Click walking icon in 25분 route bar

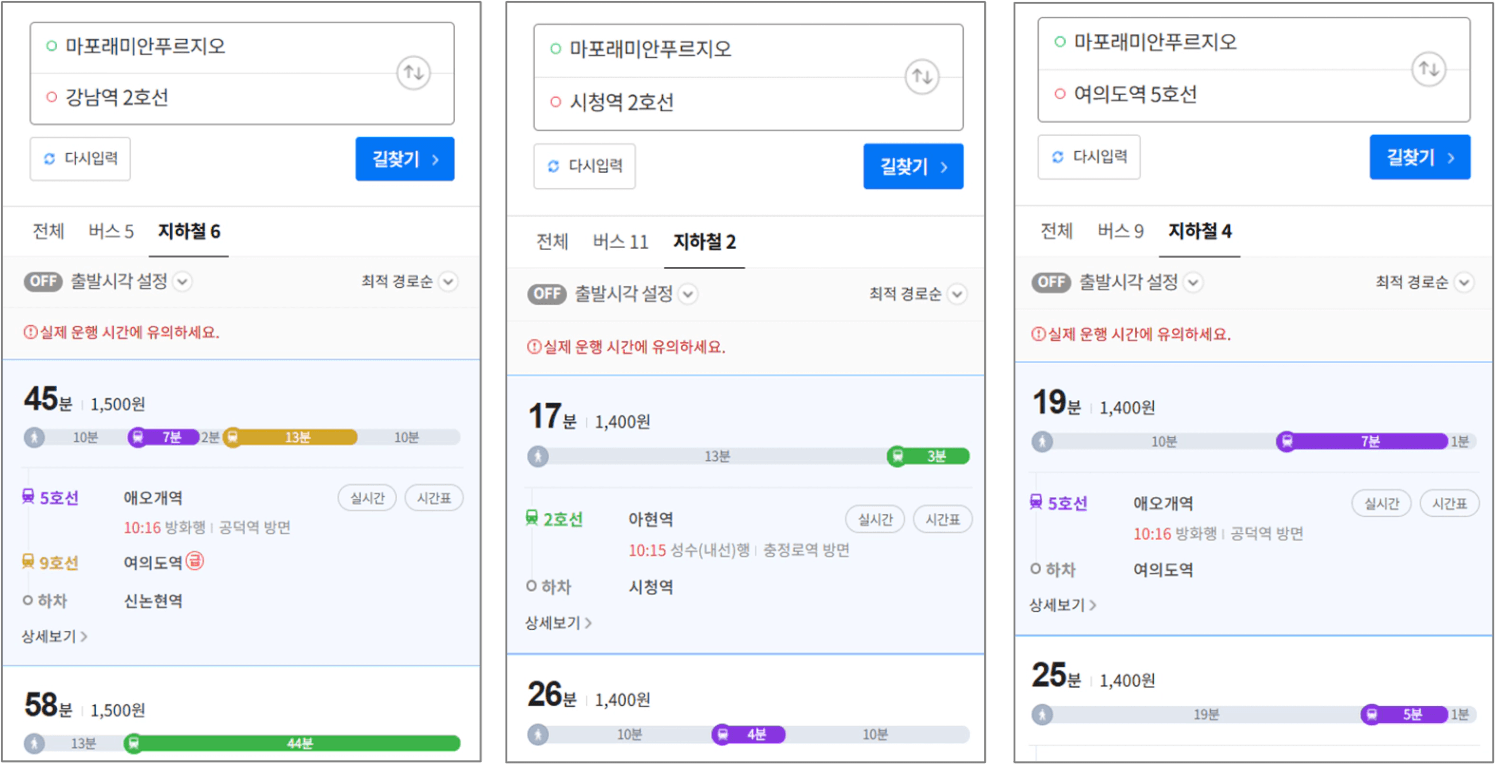pos(1043,714)
